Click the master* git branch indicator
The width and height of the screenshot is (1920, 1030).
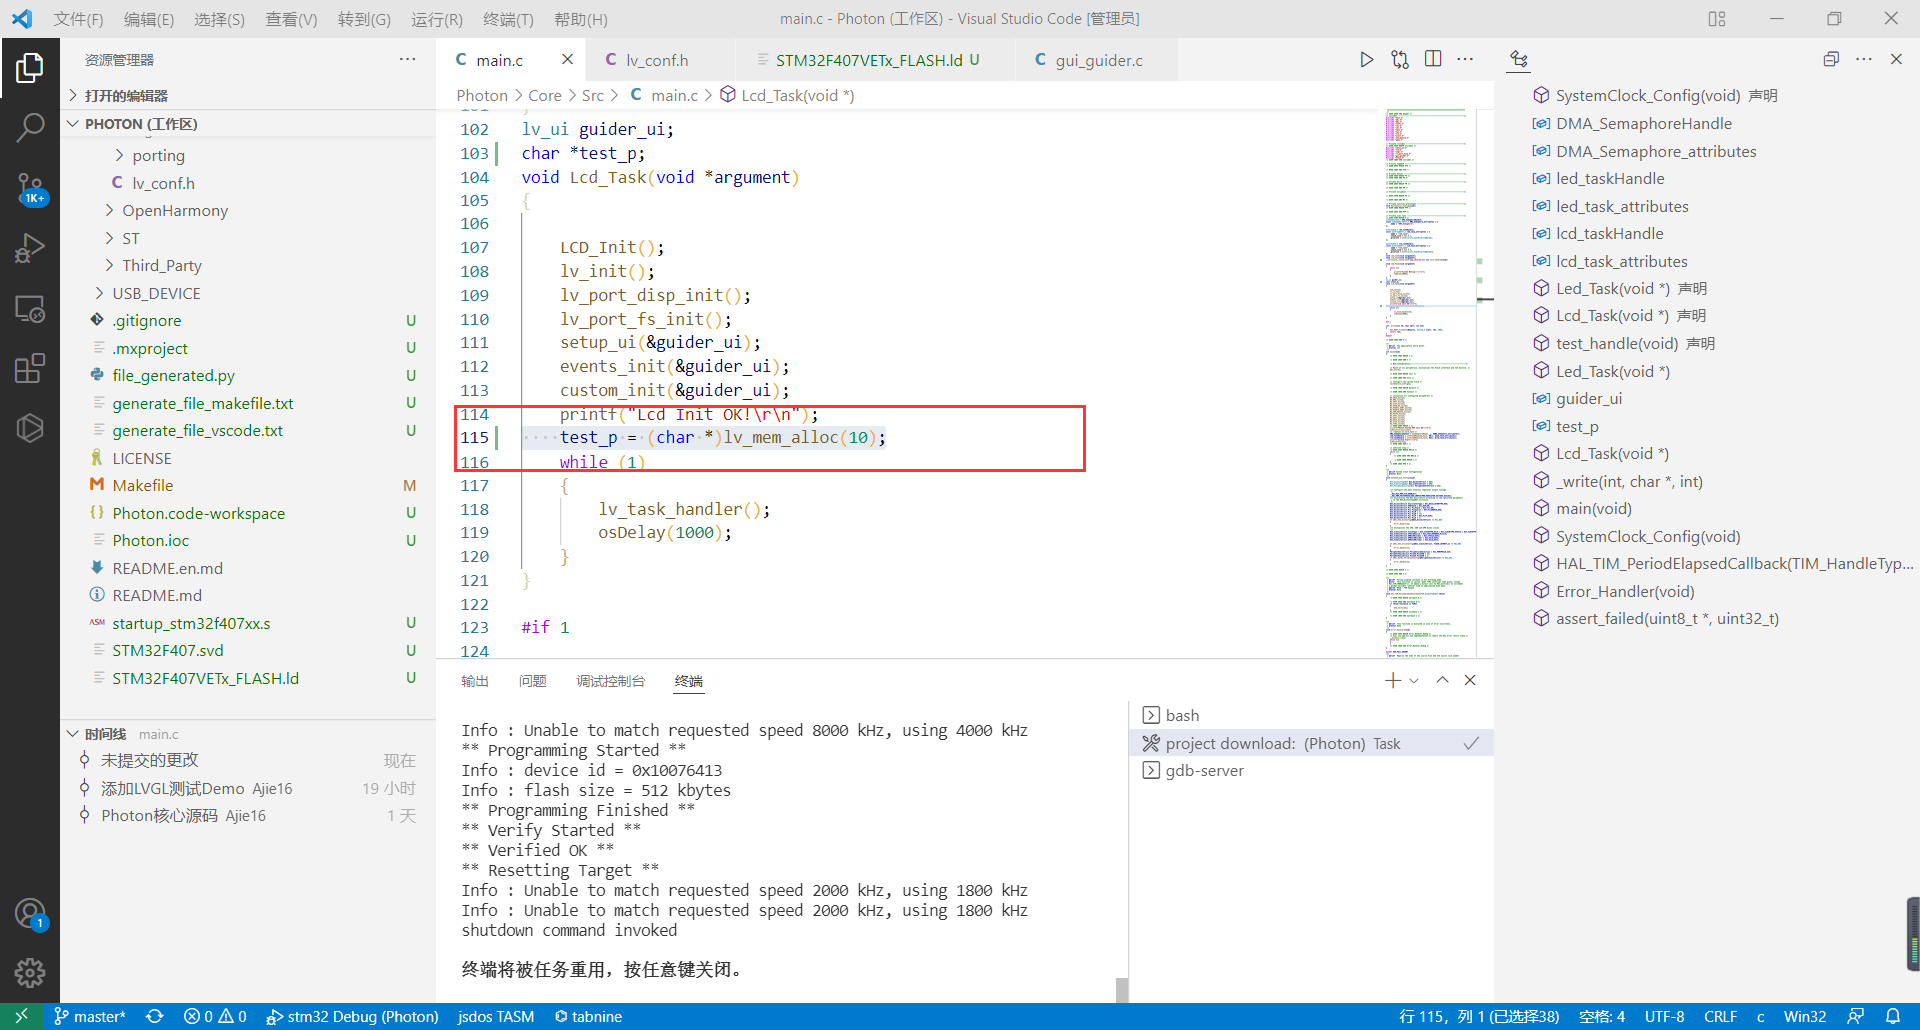pyautogui.click(x=89, y=1016)
